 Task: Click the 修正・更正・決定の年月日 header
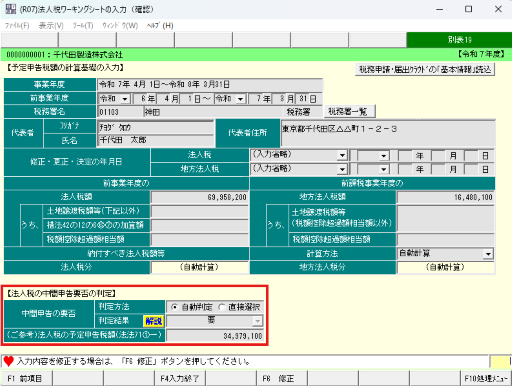click(76, 162)
